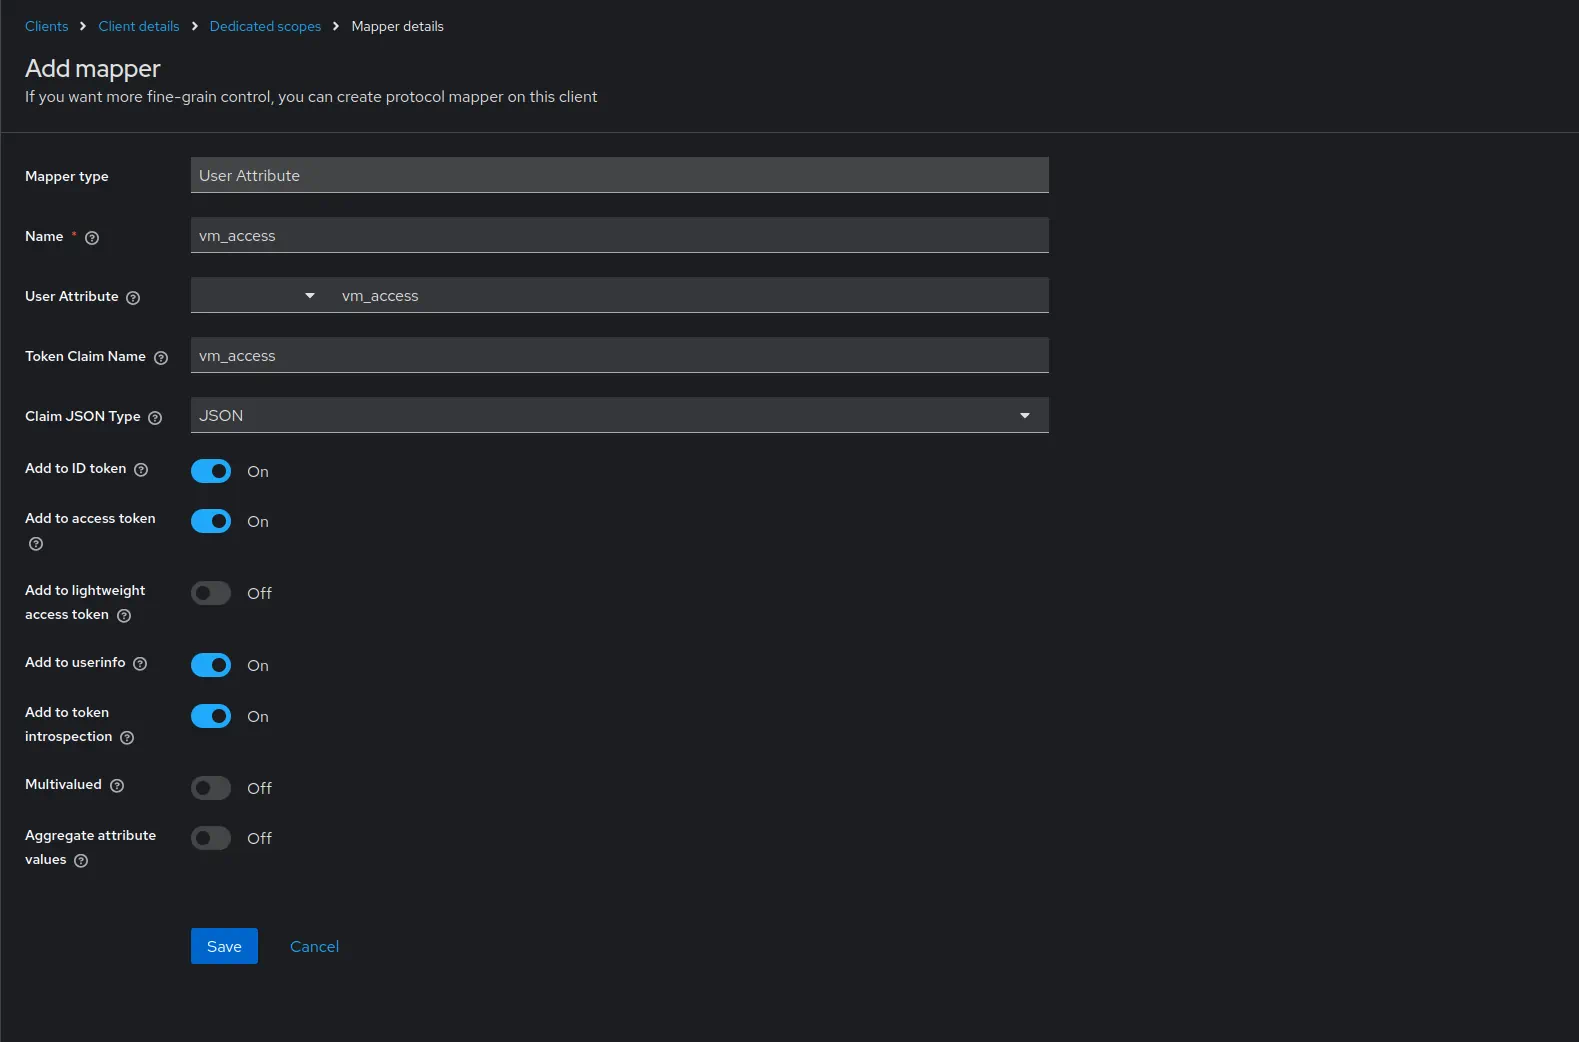Screen dimensions: 1579x1042
Task: Click the Add to ID token help icon
Action: coord(141,470)
